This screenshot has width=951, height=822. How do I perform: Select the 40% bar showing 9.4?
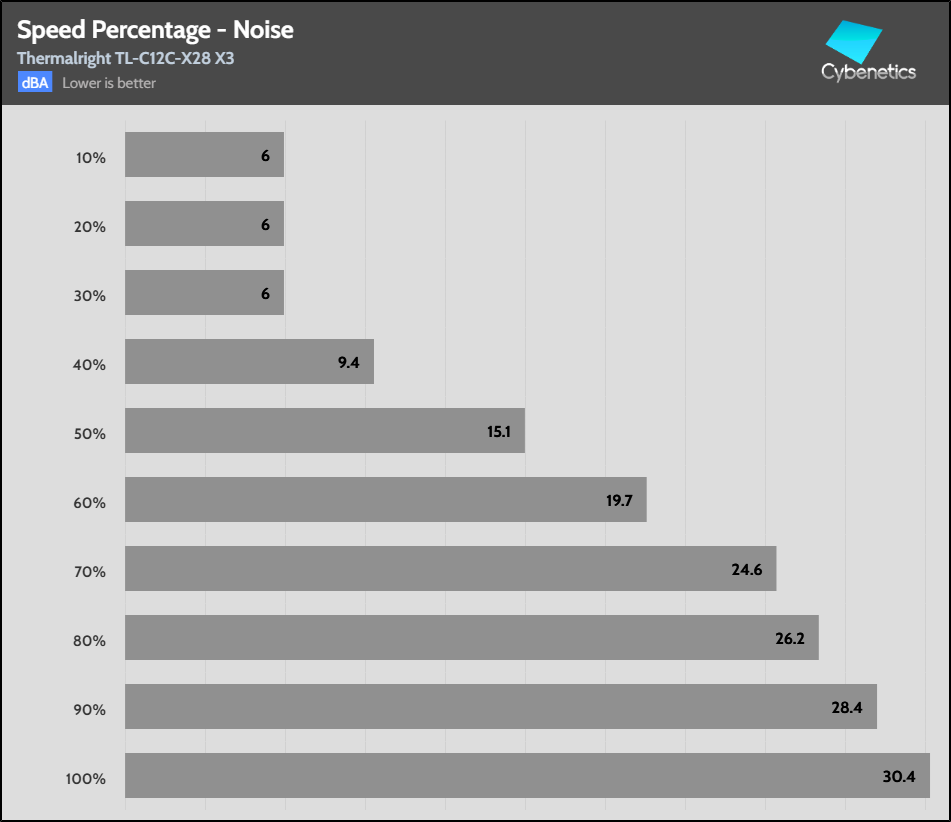(x=249, y=362)
